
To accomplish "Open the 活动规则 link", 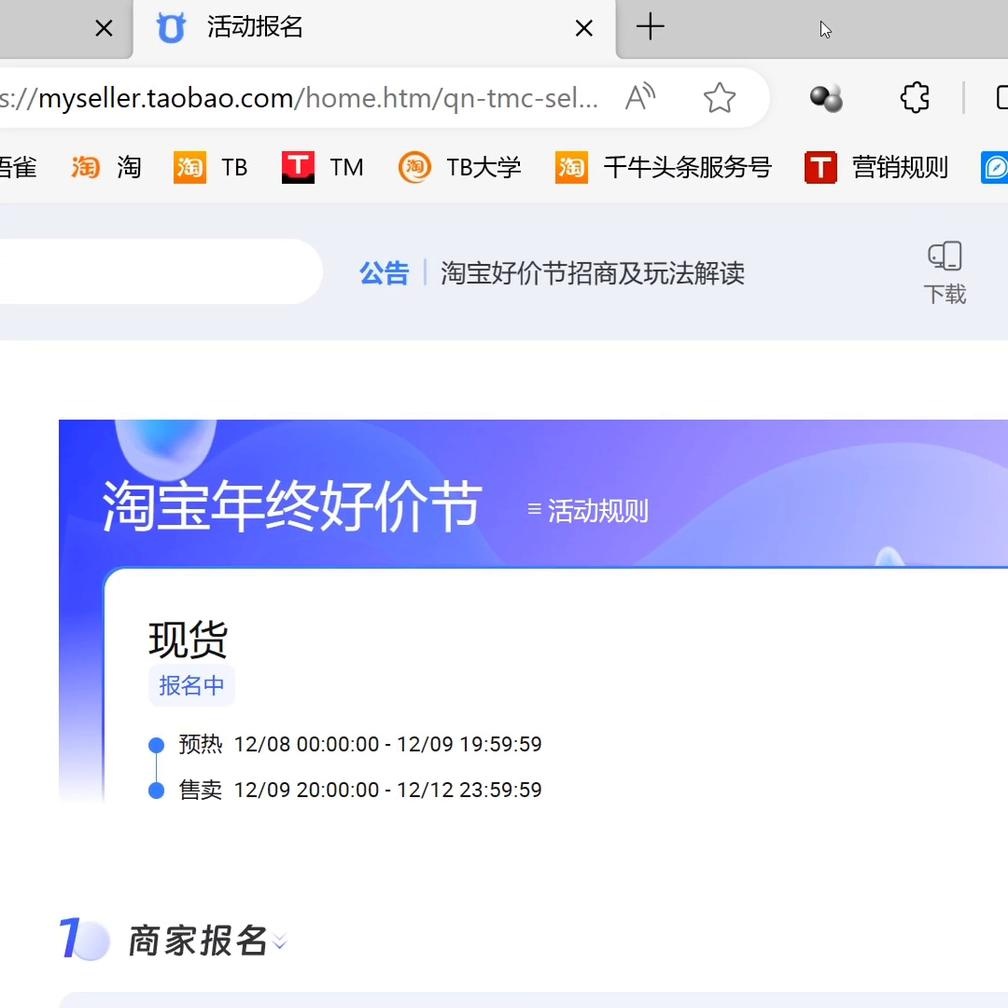I will [588, 511].
